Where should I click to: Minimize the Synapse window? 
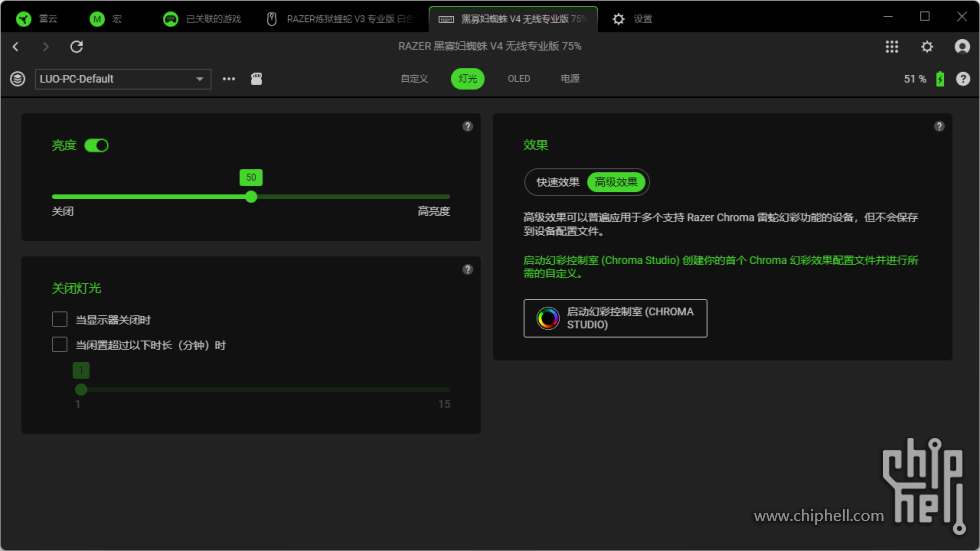(888, 17)
